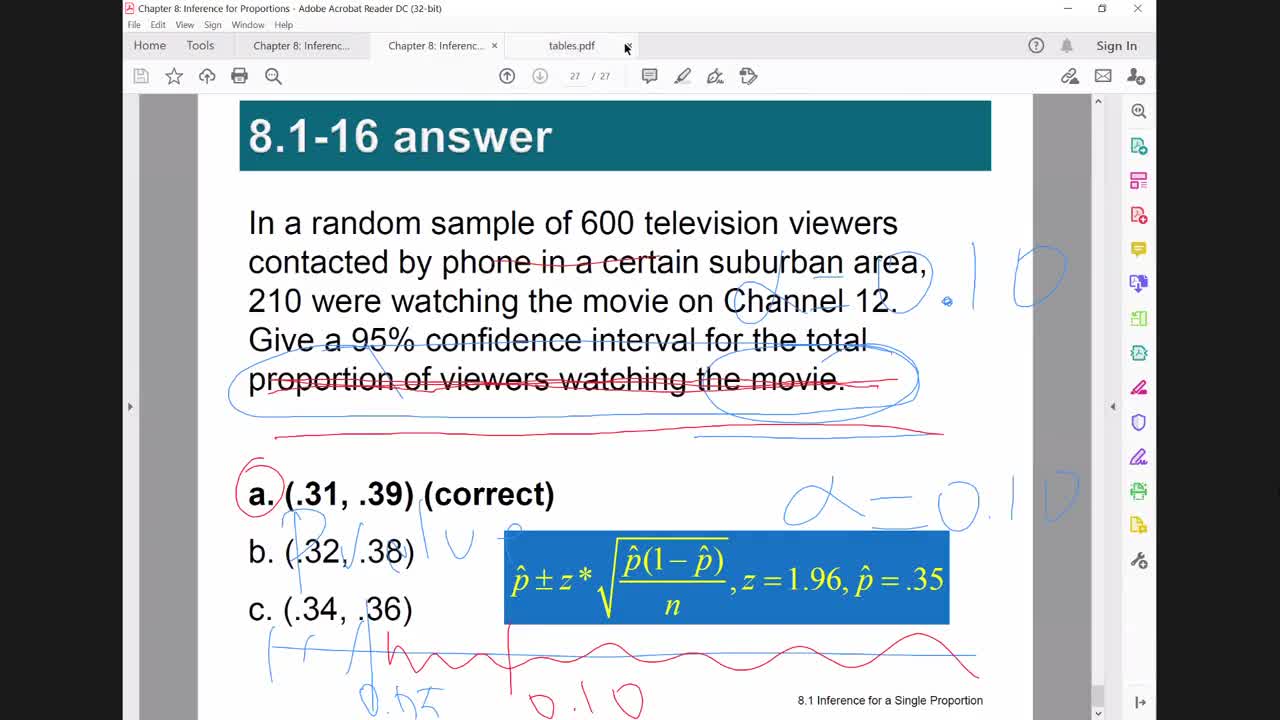Open the View menu
This screenshot has height=720, width=1280.
tap(185, 25)
